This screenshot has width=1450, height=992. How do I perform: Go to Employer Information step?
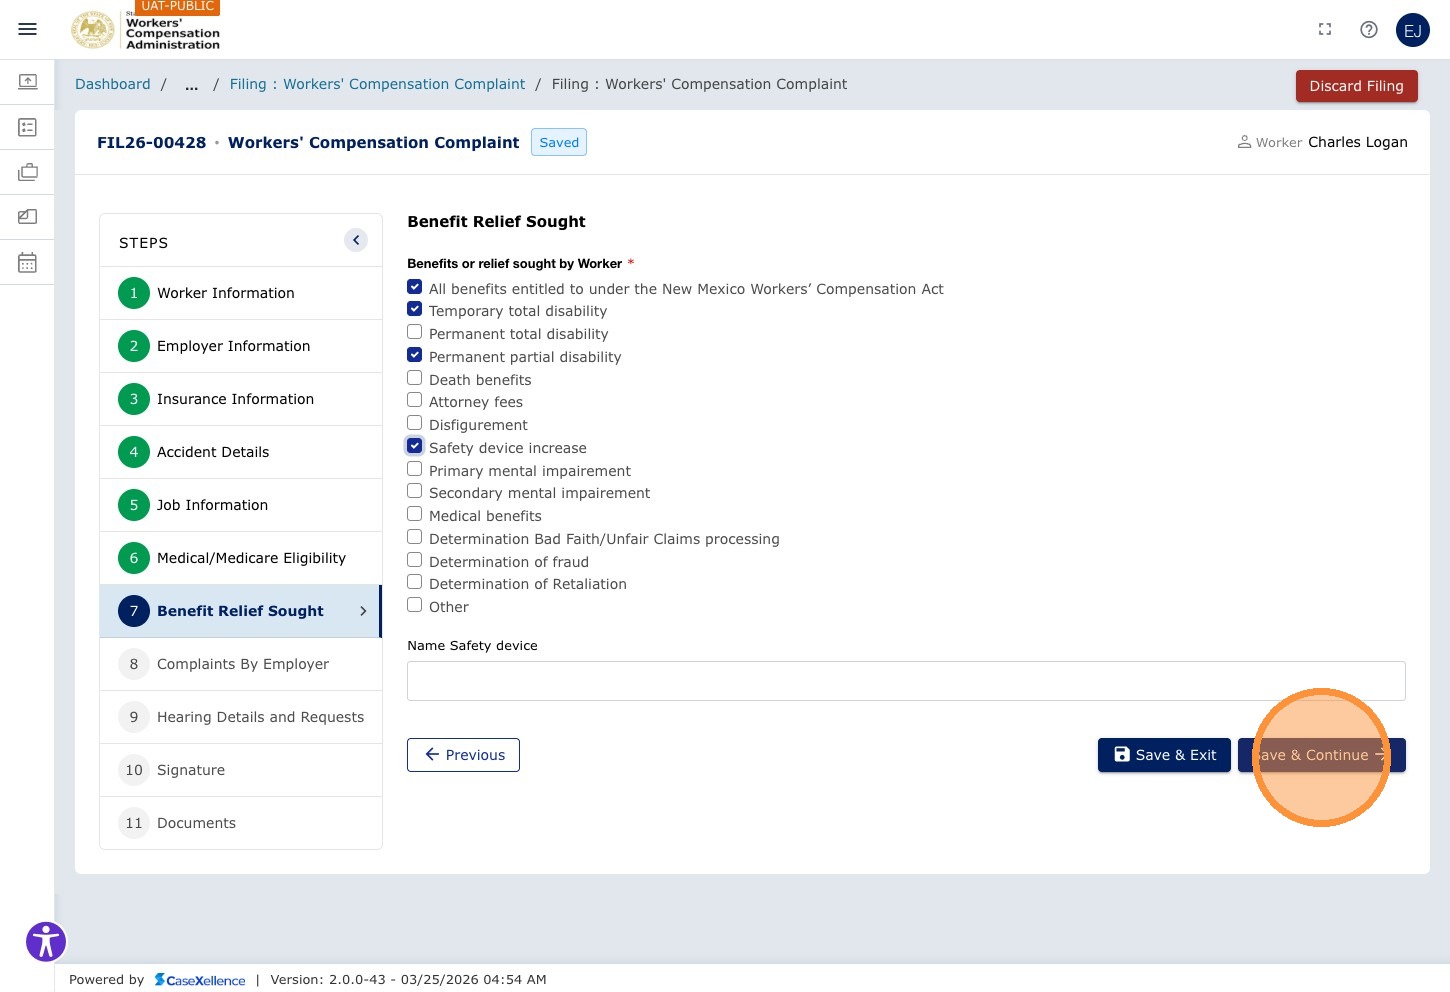tap(241, 346)
